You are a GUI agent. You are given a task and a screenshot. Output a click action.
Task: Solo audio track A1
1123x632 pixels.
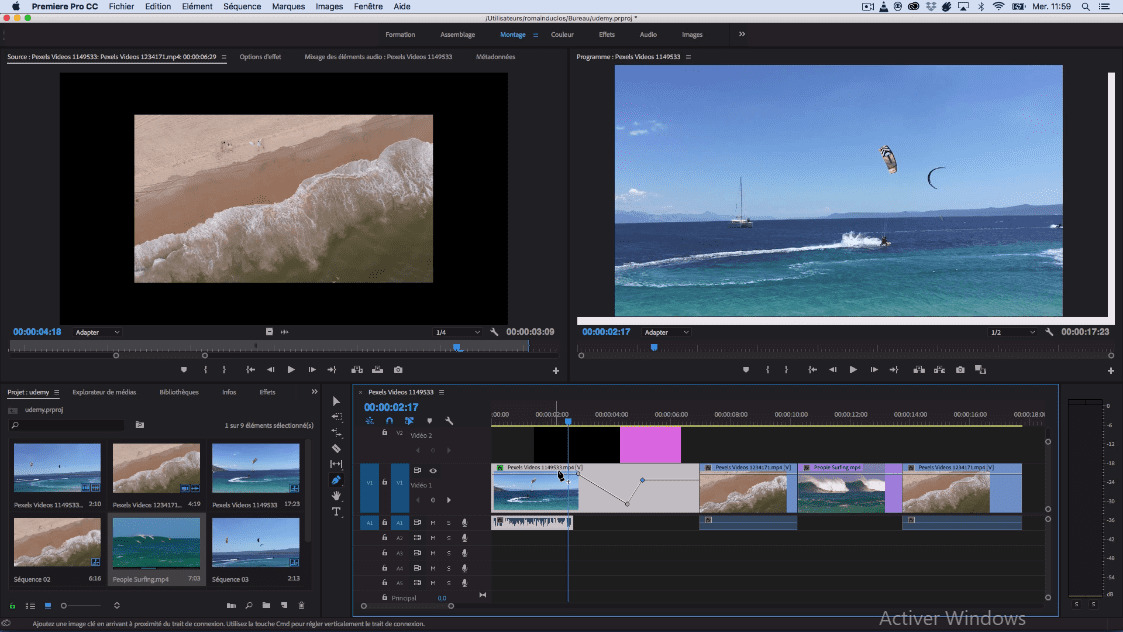[x=448, y=523]
